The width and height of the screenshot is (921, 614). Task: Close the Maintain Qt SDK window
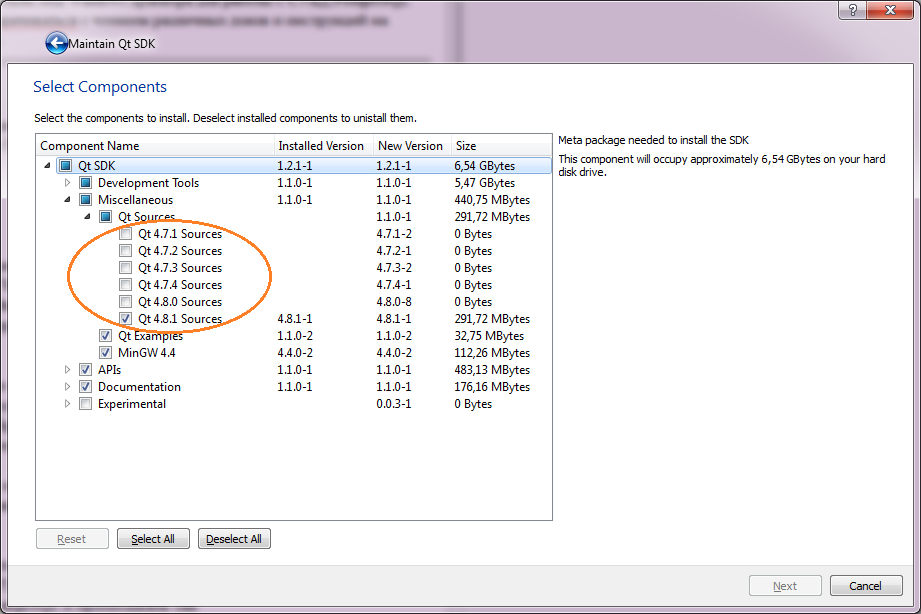point(890,10)
